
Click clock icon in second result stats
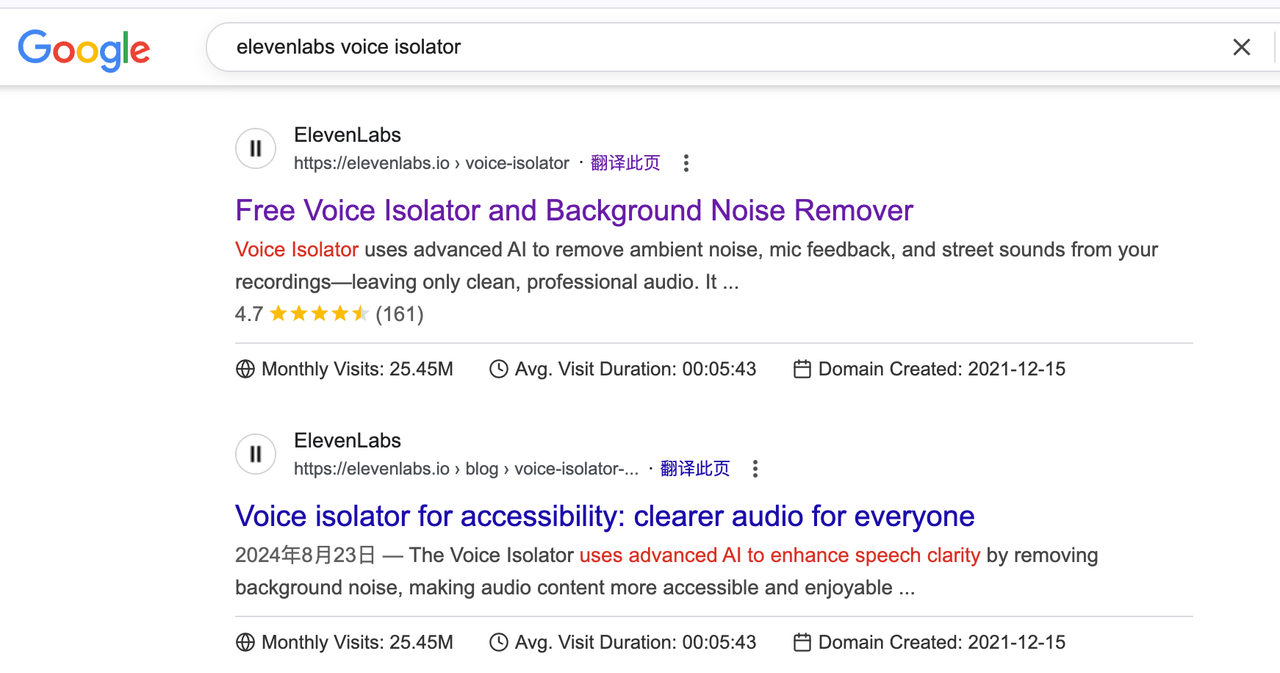click(x=499, y=642)
